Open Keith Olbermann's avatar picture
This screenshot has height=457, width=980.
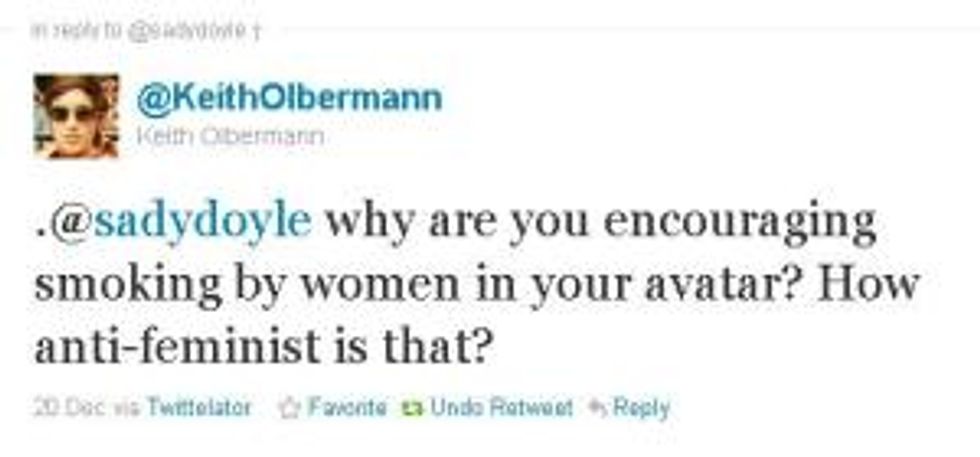pyautogui.click(x=76, y=116)
